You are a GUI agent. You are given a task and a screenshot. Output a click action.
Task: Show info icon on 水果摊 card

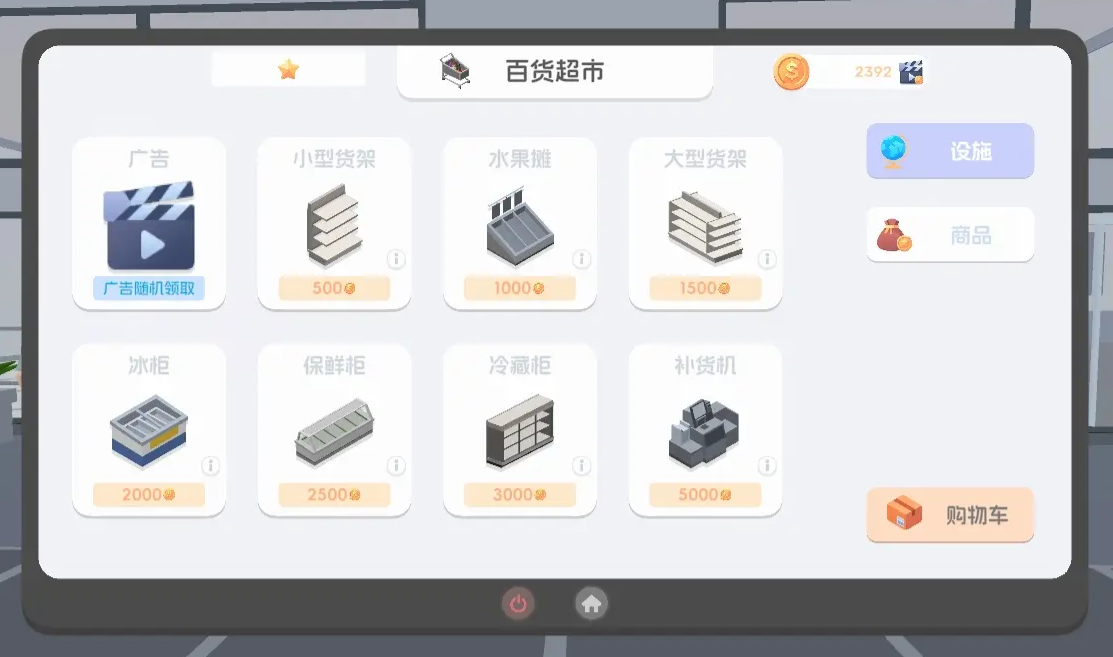tap(581, 259)
